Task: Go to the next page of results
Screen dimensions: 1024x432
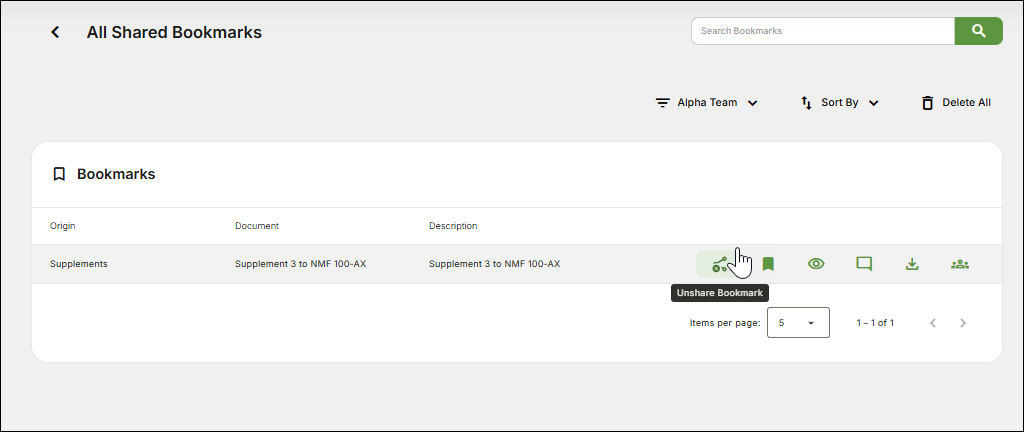Action: (x=963, y=323)
